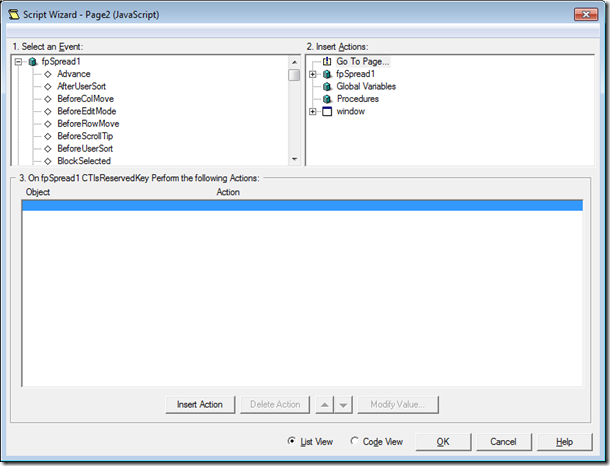Click the AfterUserSort diamond icon
Viewport: 610px width, 466px height.
48,87
